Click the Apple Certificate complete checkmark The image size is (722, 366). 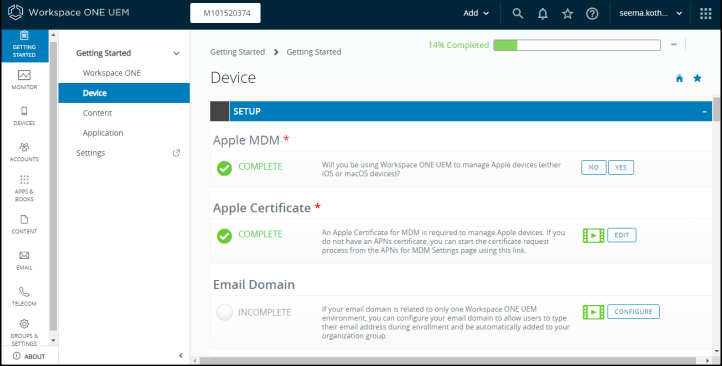click(224, 236)
